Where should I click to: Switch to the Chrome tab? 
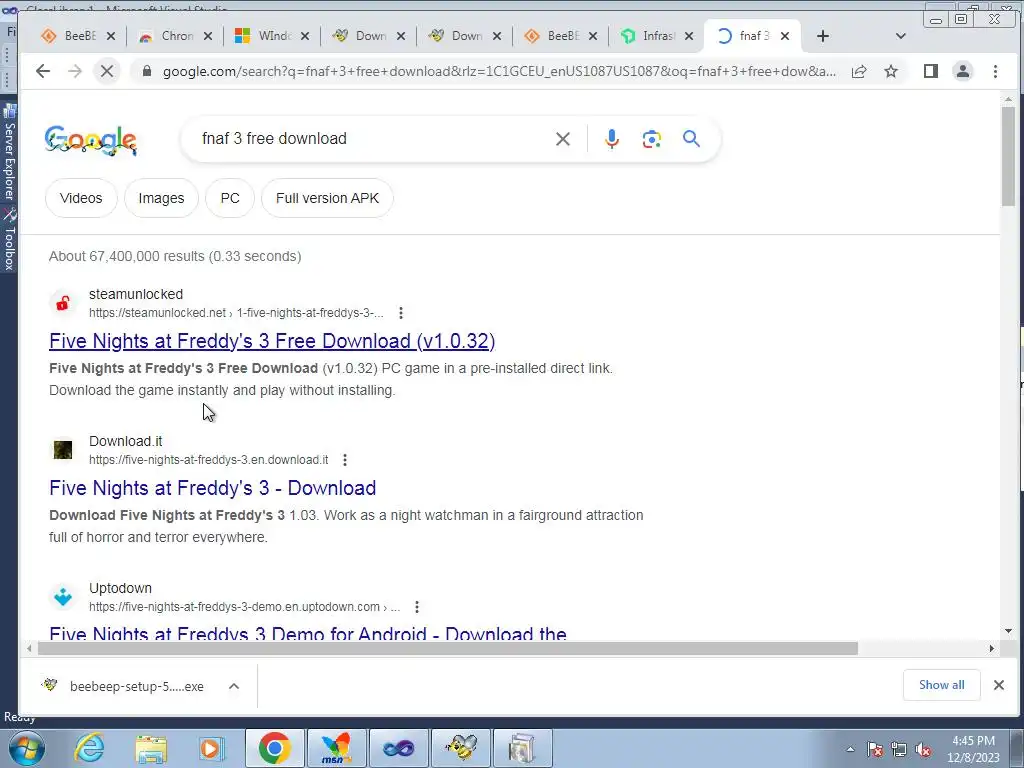click(x=176, y=36)
